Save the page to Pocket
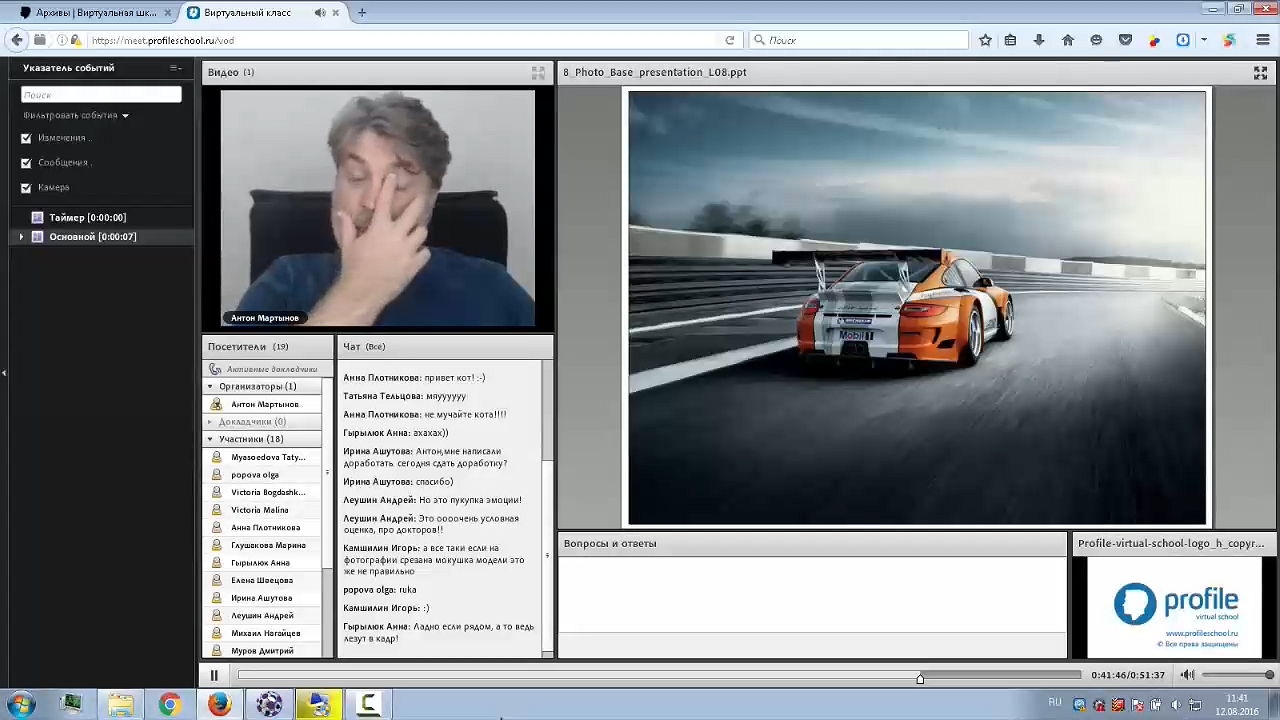Image resolution: width=1280 pixels, height=720 pixels. click(1126, 40)
